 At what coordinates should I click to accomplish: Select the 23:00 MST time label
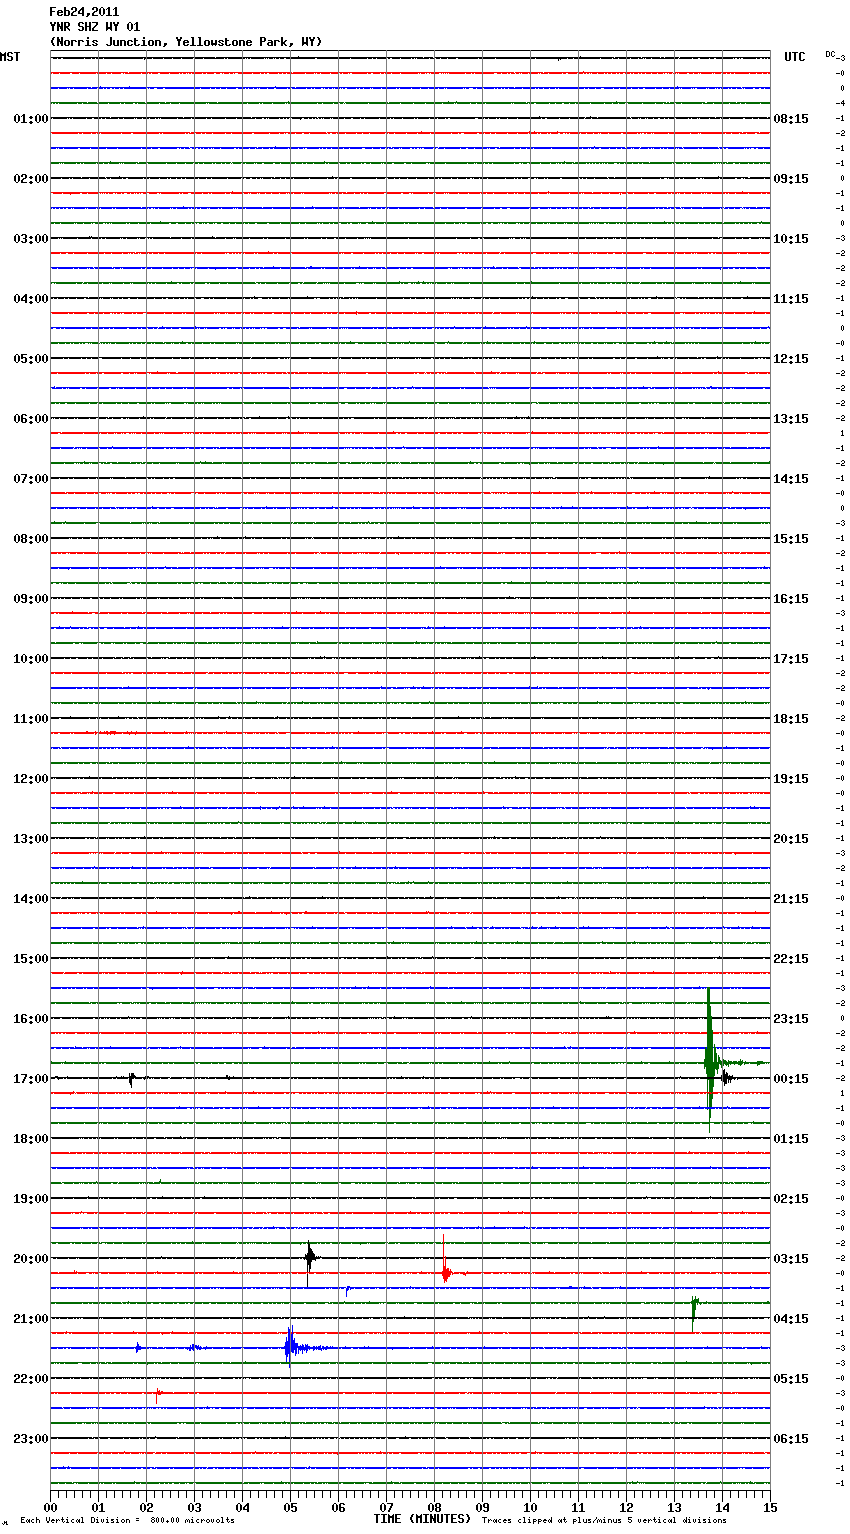click(31, 1439)
